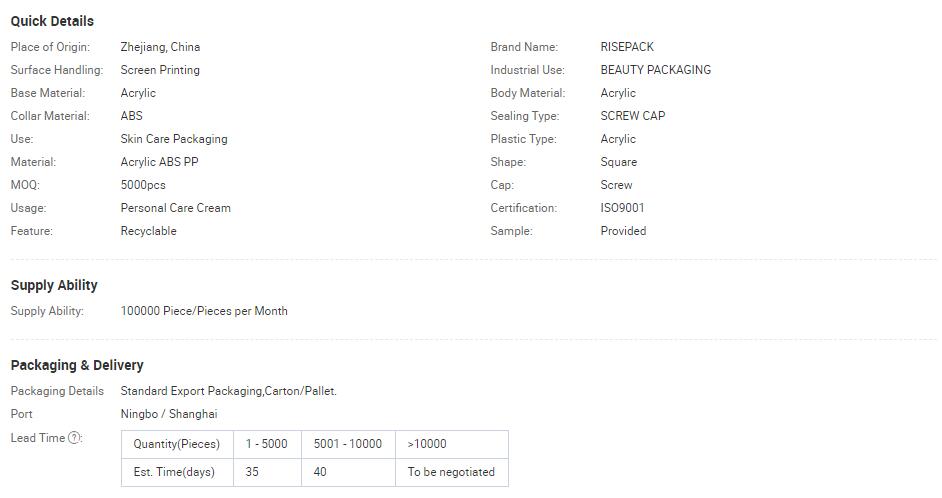Click the Supply Ability section heading
Image resolution: width=942 pixels, height=498 pixels.
click(54, 285)
